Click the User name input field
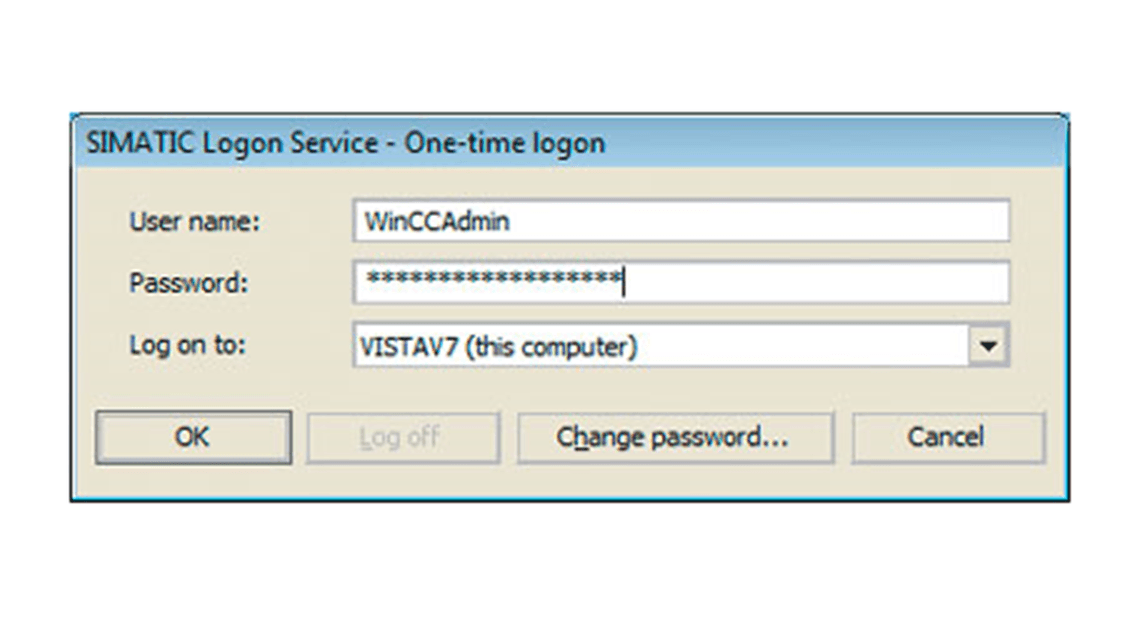The image size is (1125, 633). pyautogui.click(x=681, y=220)
